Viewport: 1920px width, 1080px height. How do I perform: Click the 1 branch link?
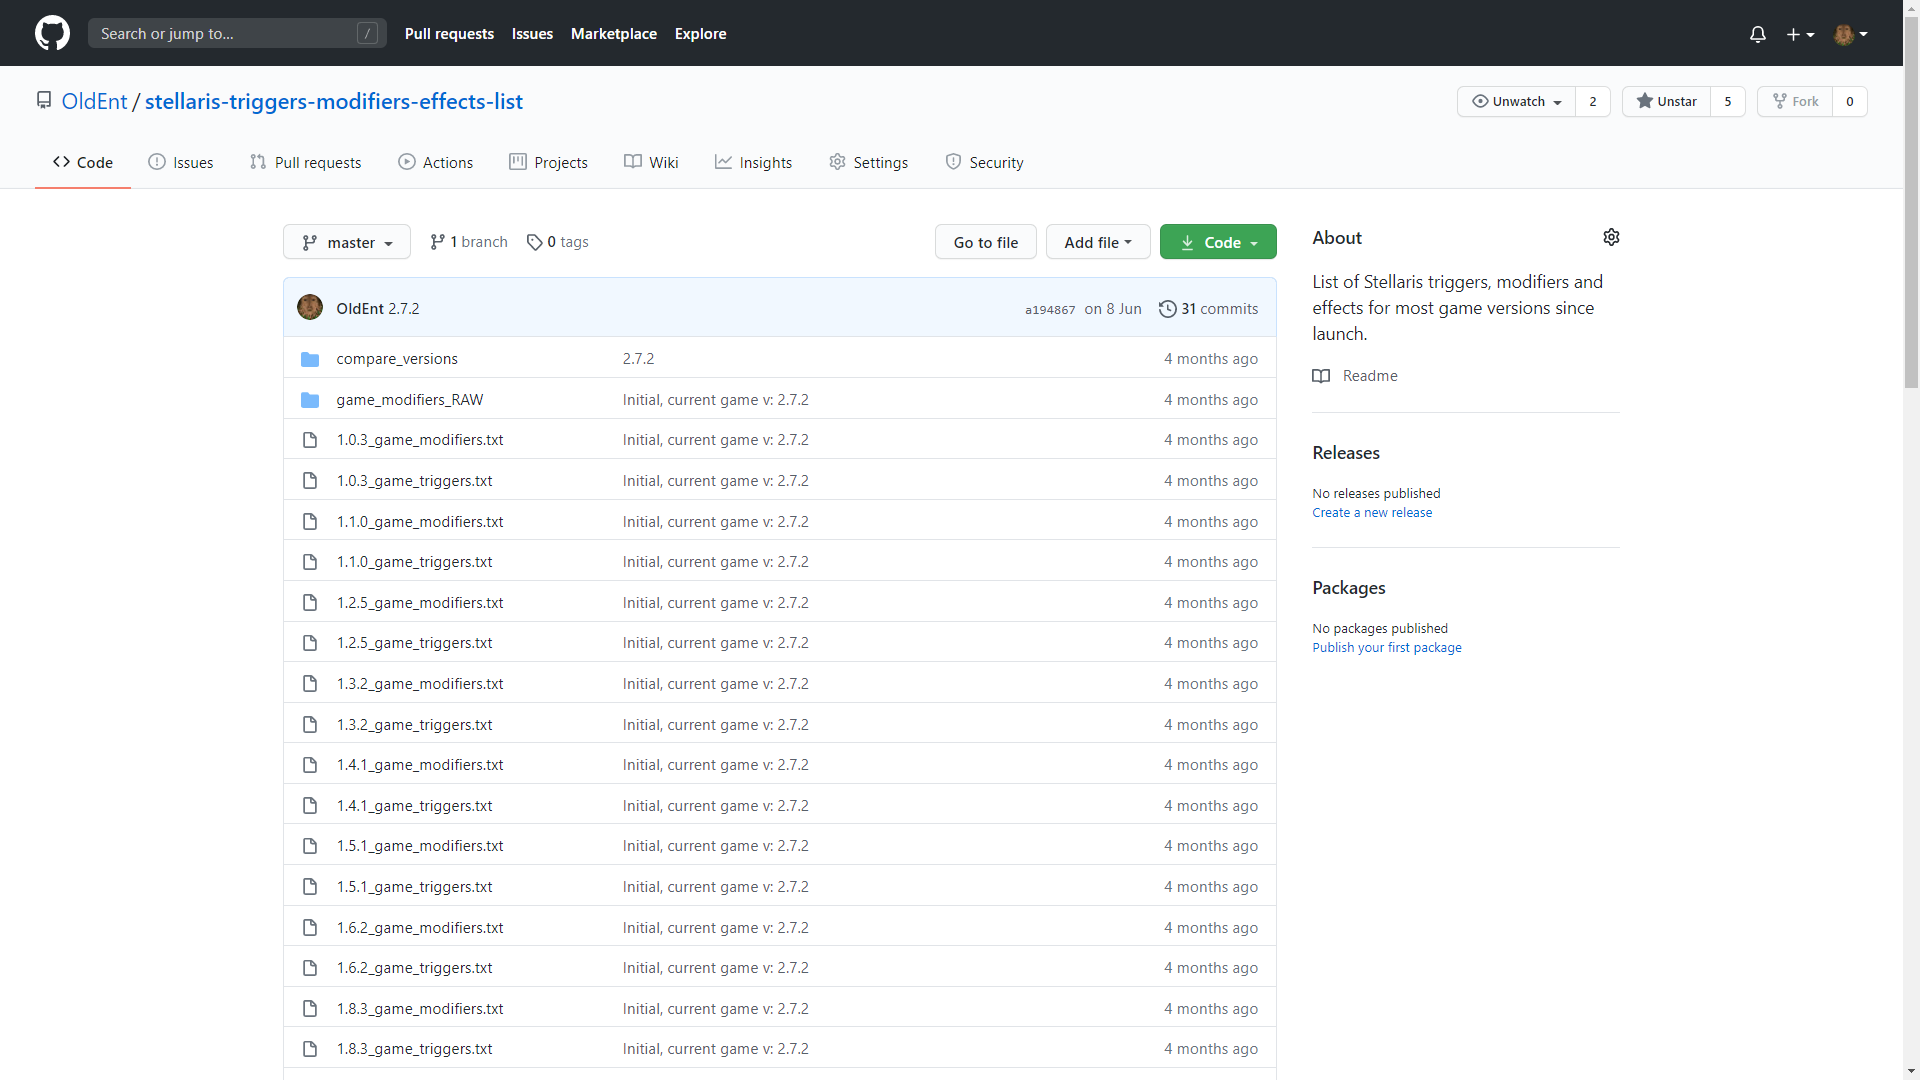pos(468,242)
